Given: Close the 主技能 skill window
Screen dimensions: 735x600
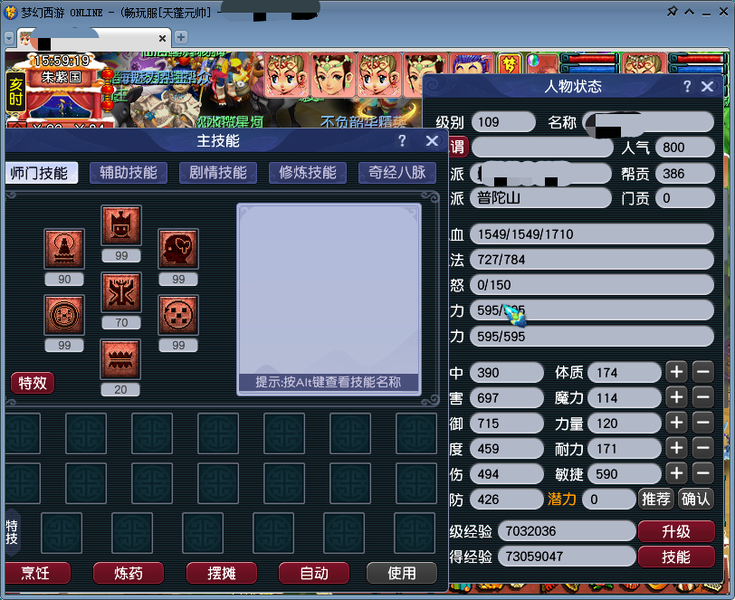Looking at the screenshot, I should [x=432, y=141].
